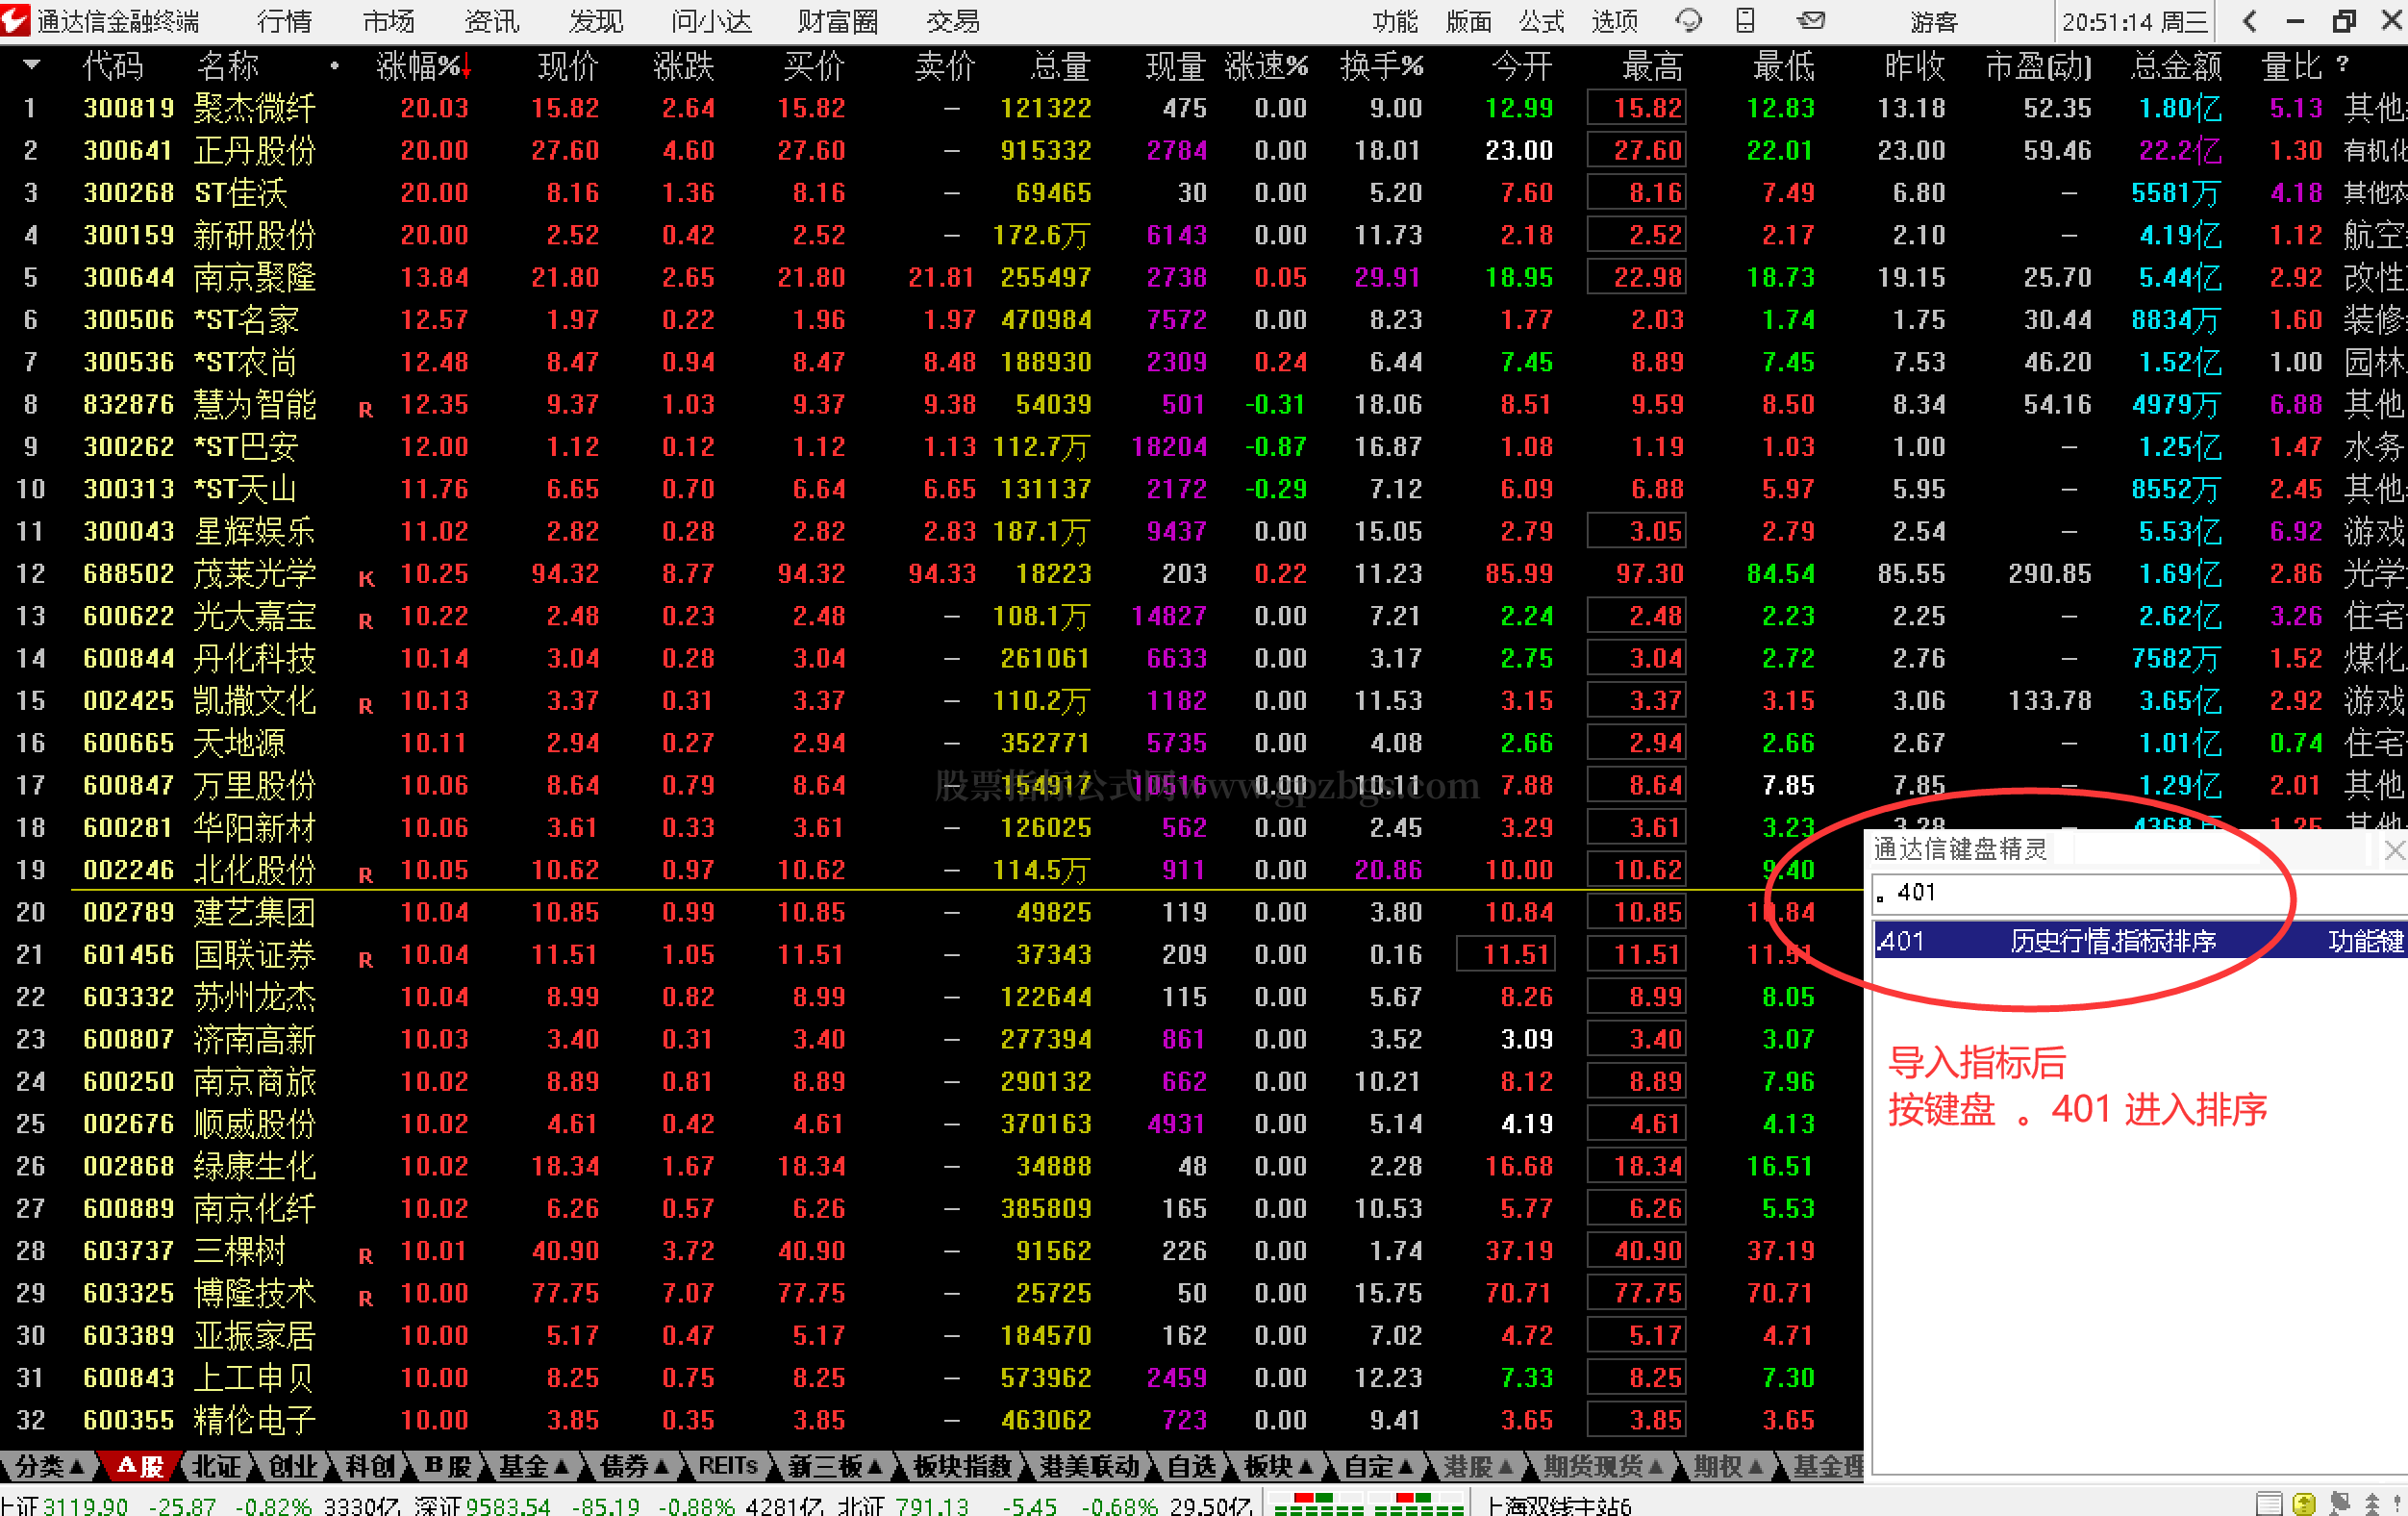
Task: Click the R mark on 北化股份 row
Action: coord(366,875)
